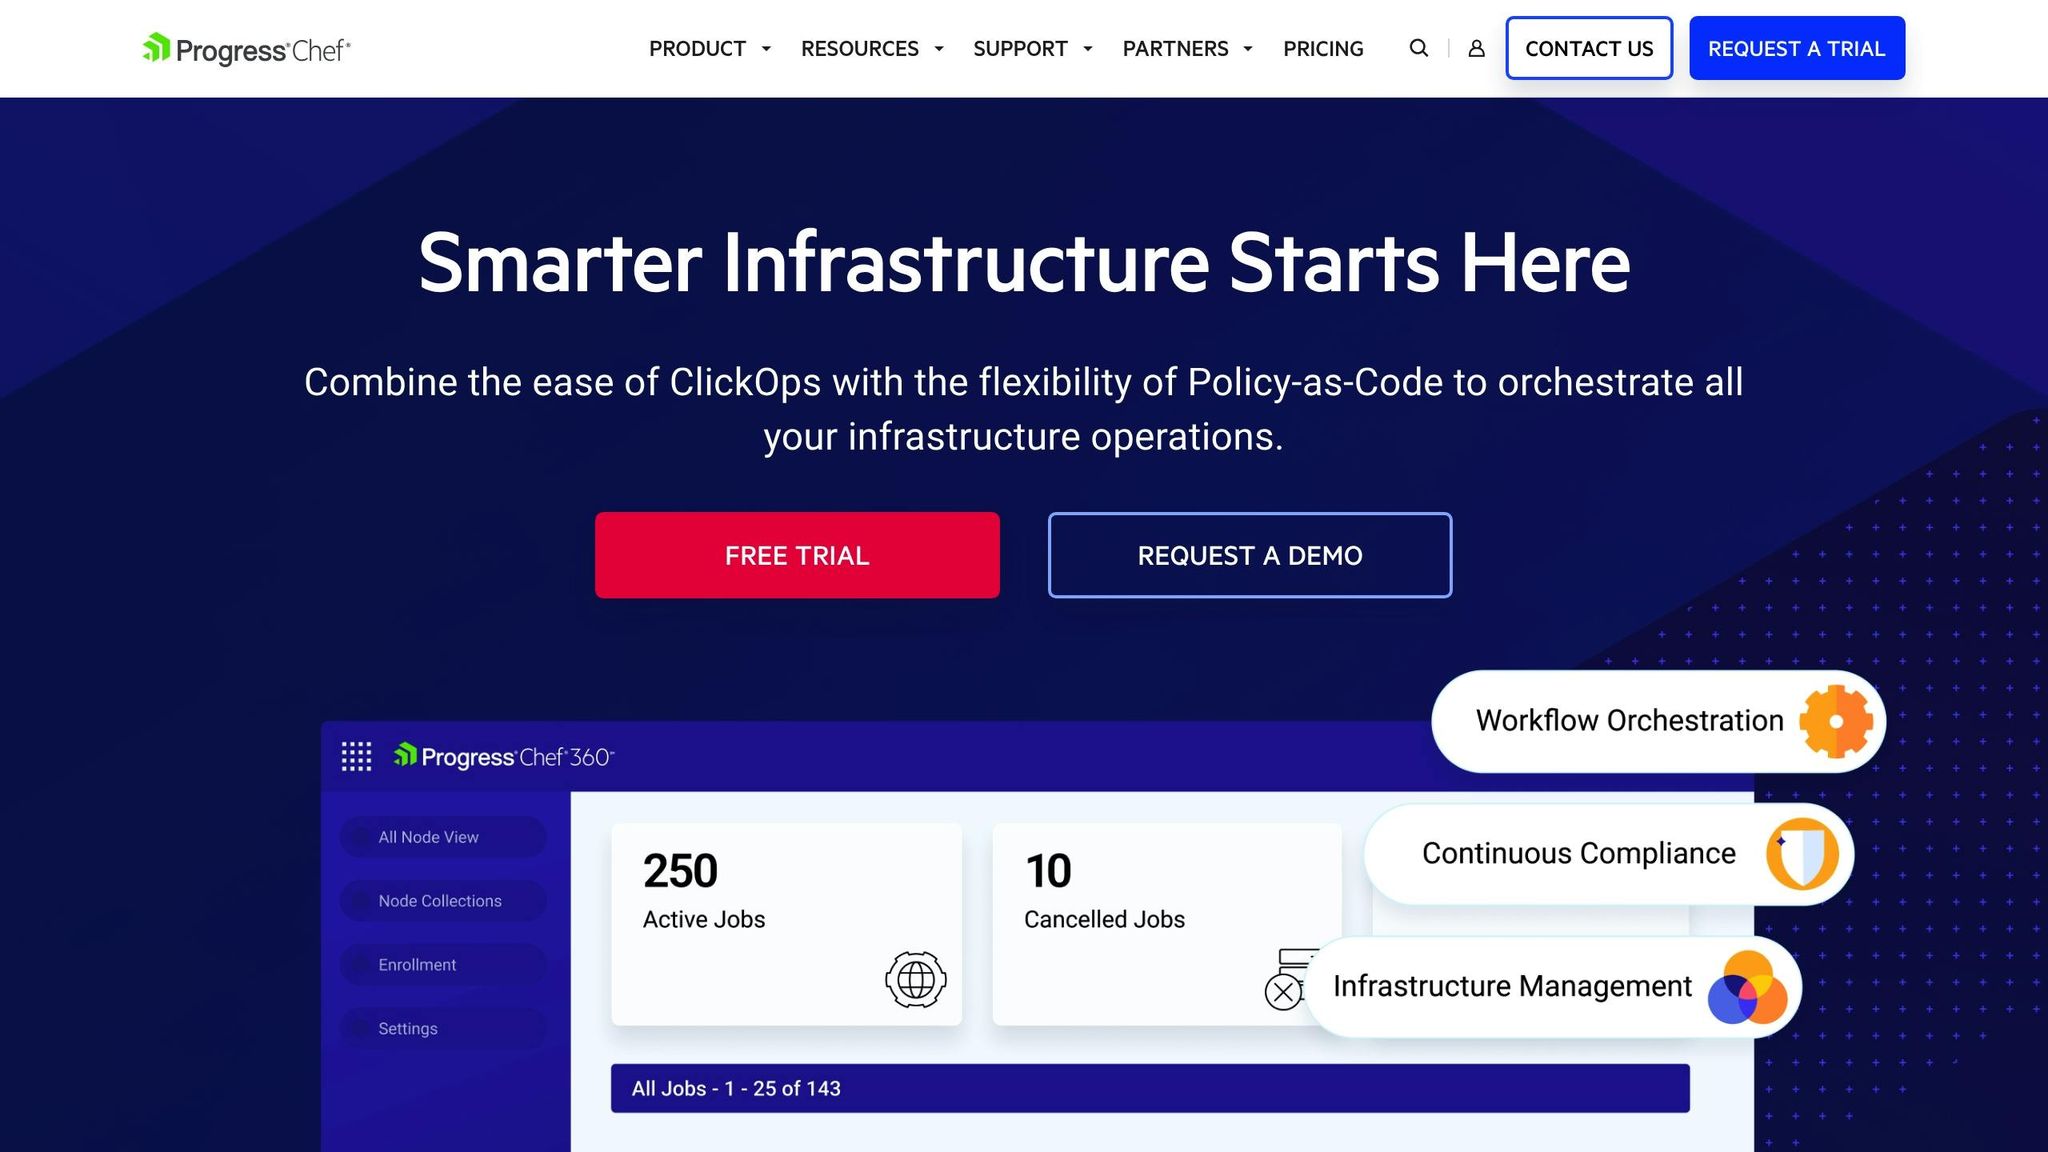Click the red FREE TRIAL button

pos(797,555)
